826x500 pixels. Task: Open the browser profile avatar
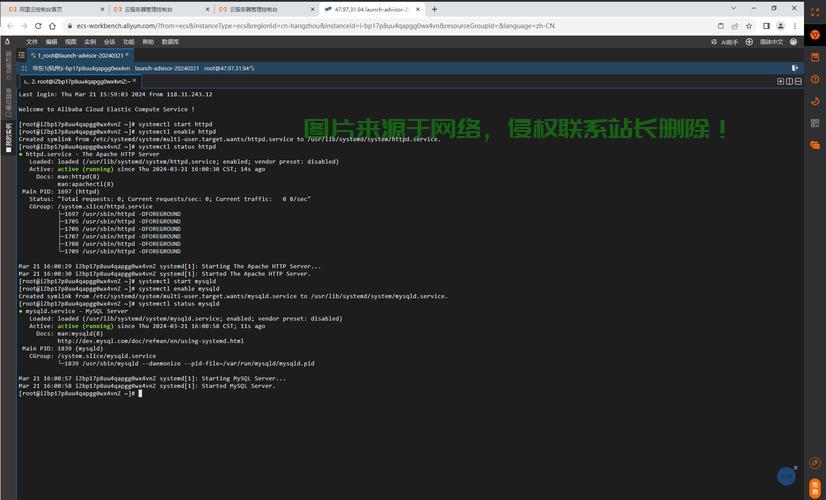[780, 26]
